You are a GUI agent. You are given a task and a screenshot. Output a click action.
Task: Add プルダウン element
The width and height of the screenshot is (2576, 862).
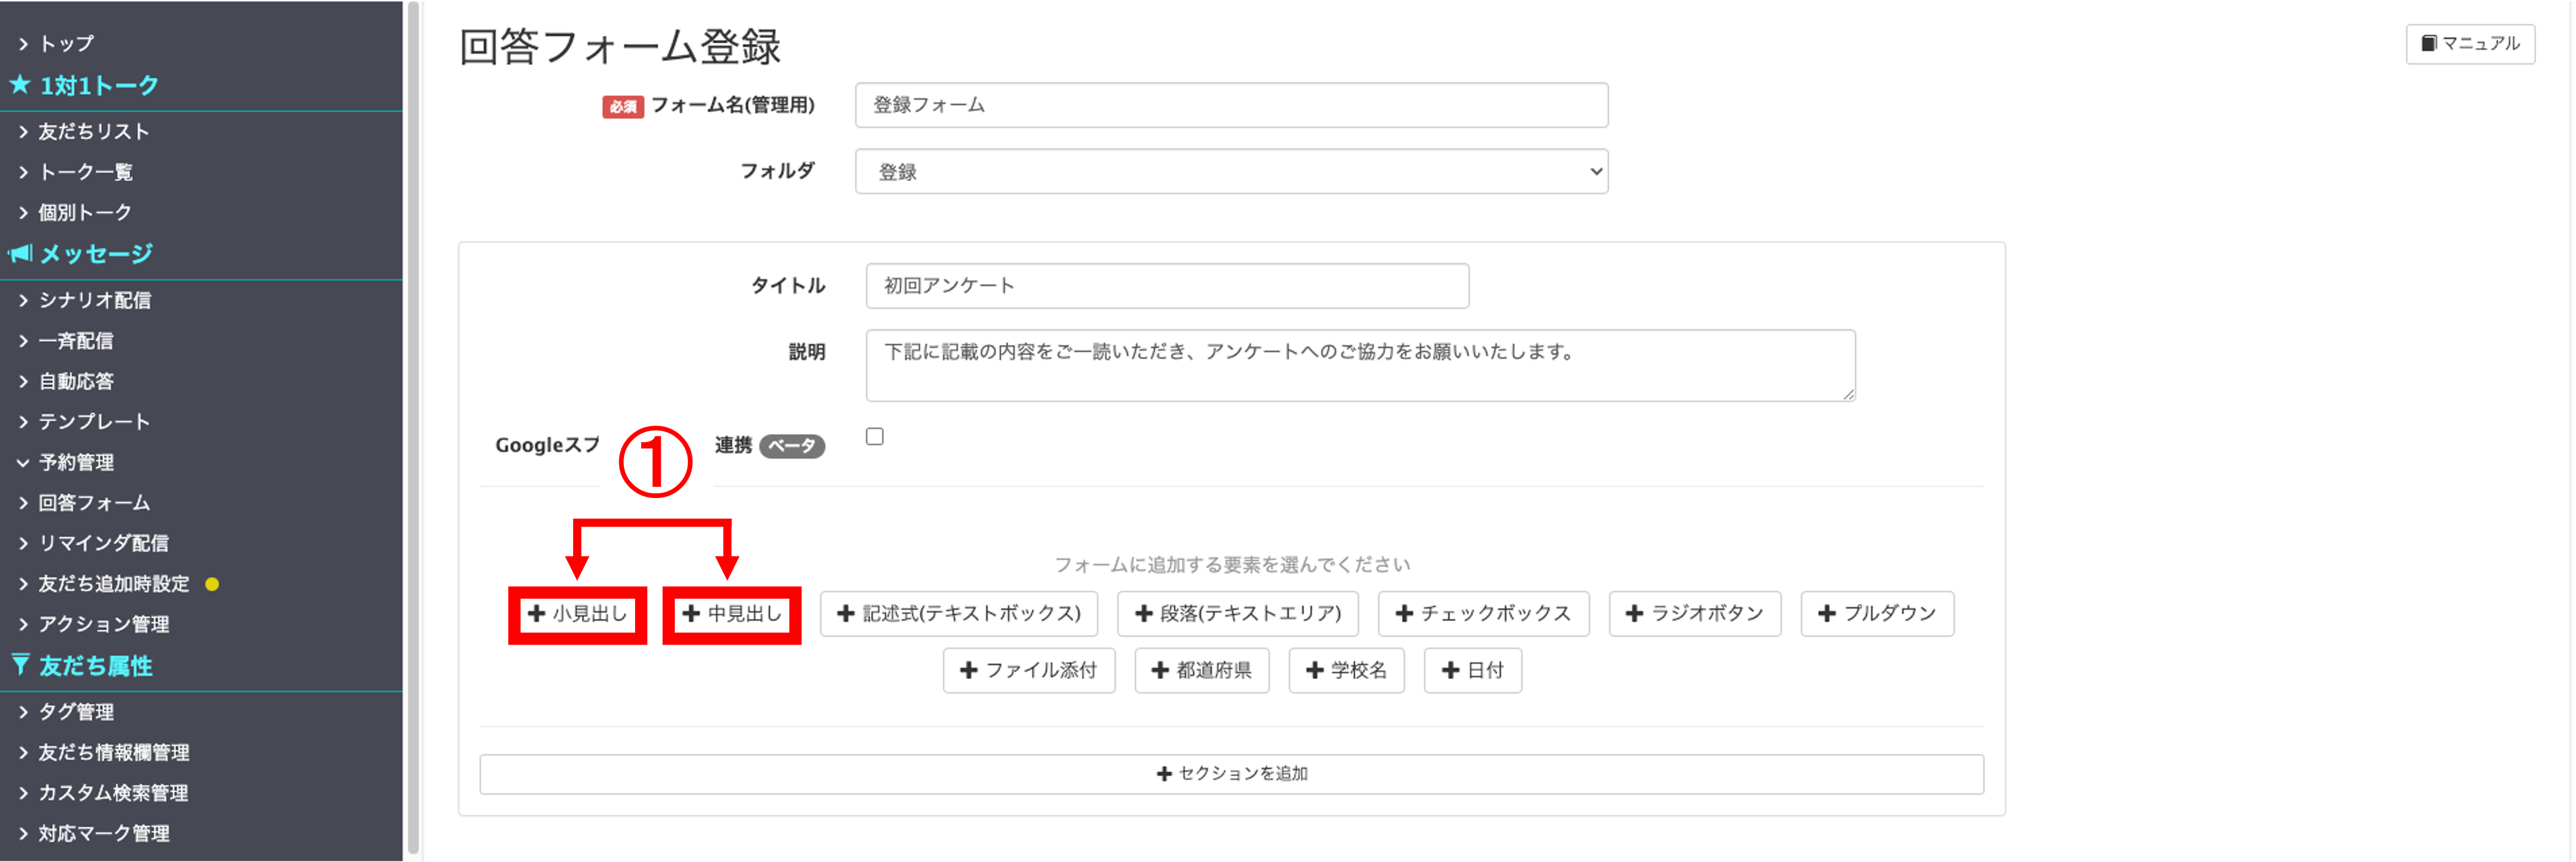pyautogui.click(x=1877, y=613)
